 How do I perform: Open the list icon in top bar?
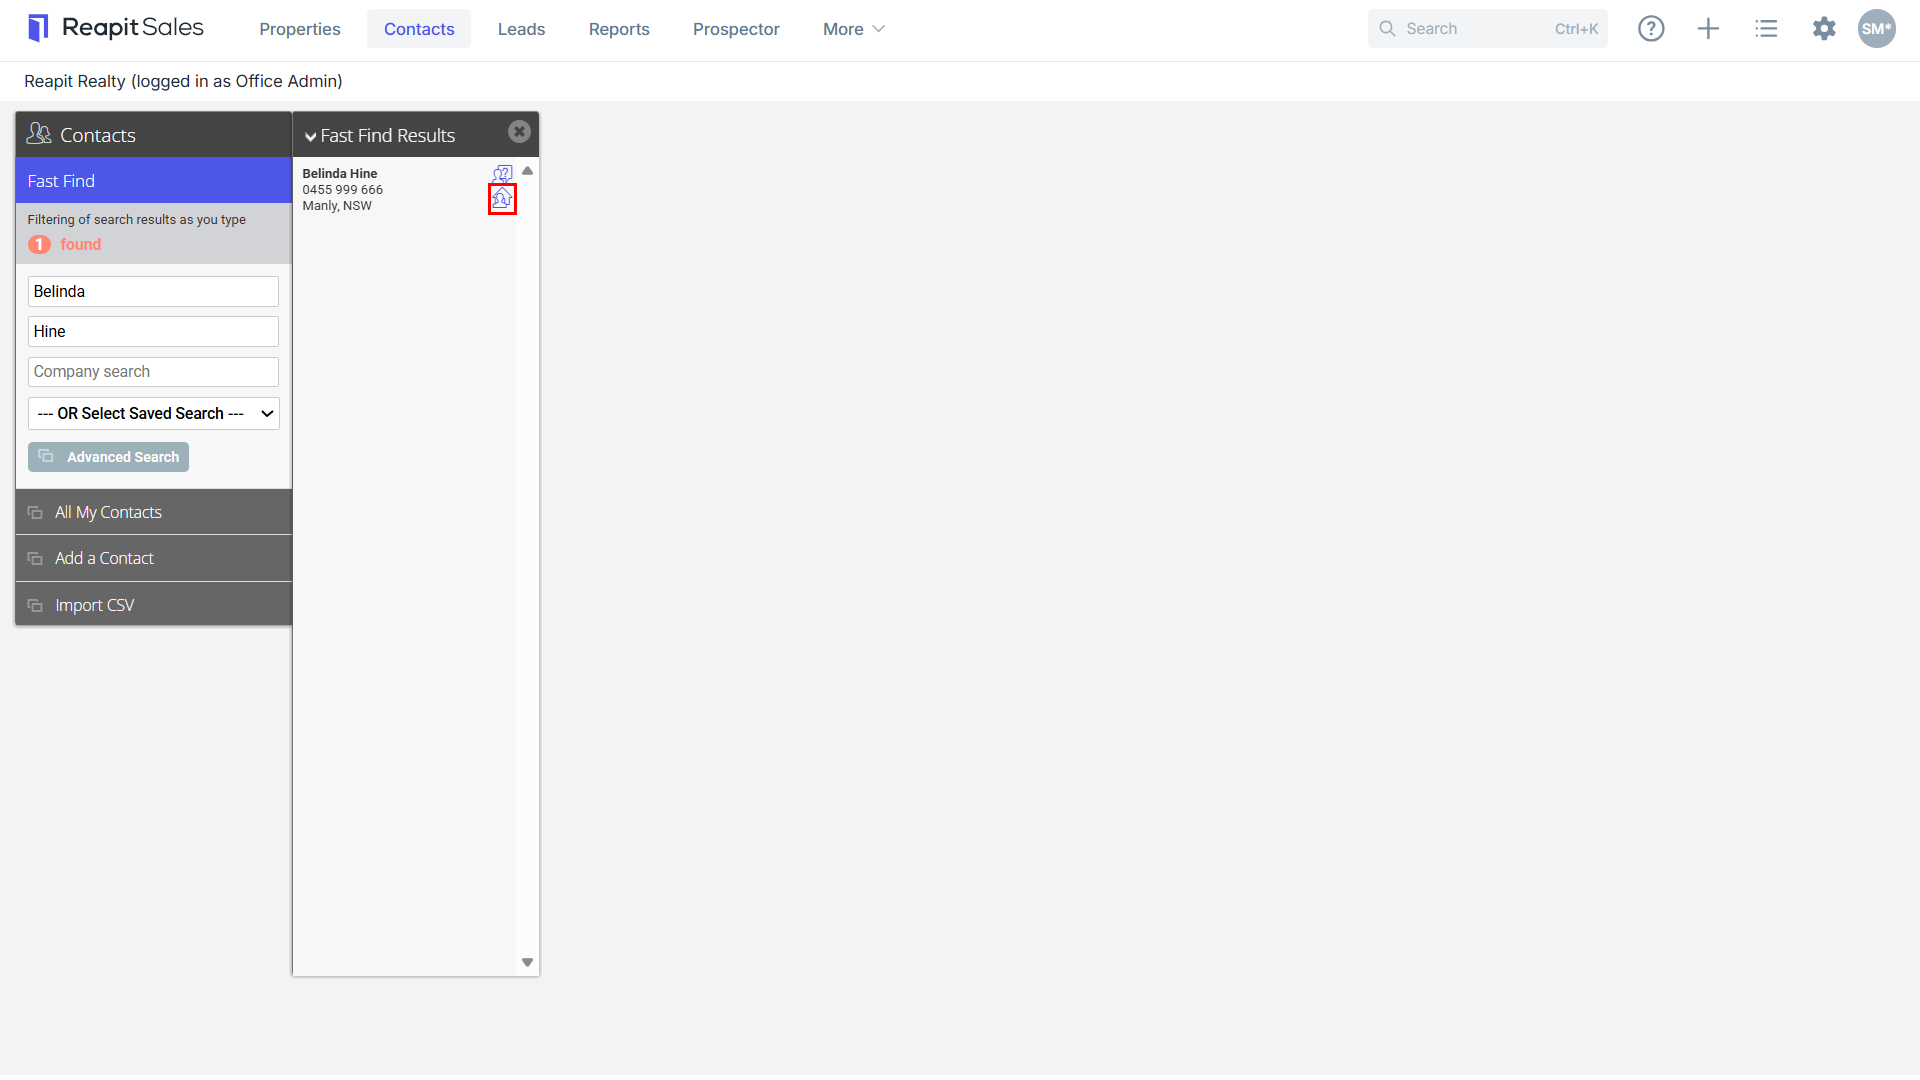click(1766, 29)
